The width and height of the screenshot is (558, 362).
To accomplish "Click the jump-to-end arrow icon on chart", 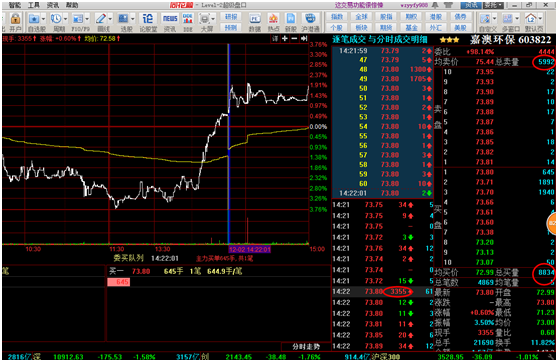I will [x=304, y=38].
